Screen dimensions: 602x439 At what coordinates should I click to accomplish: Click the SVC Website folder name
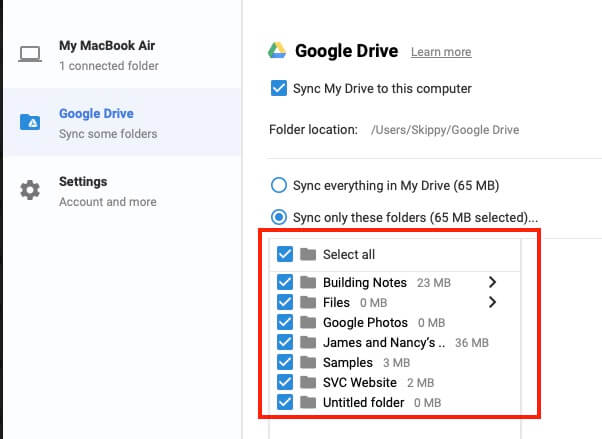360,383
